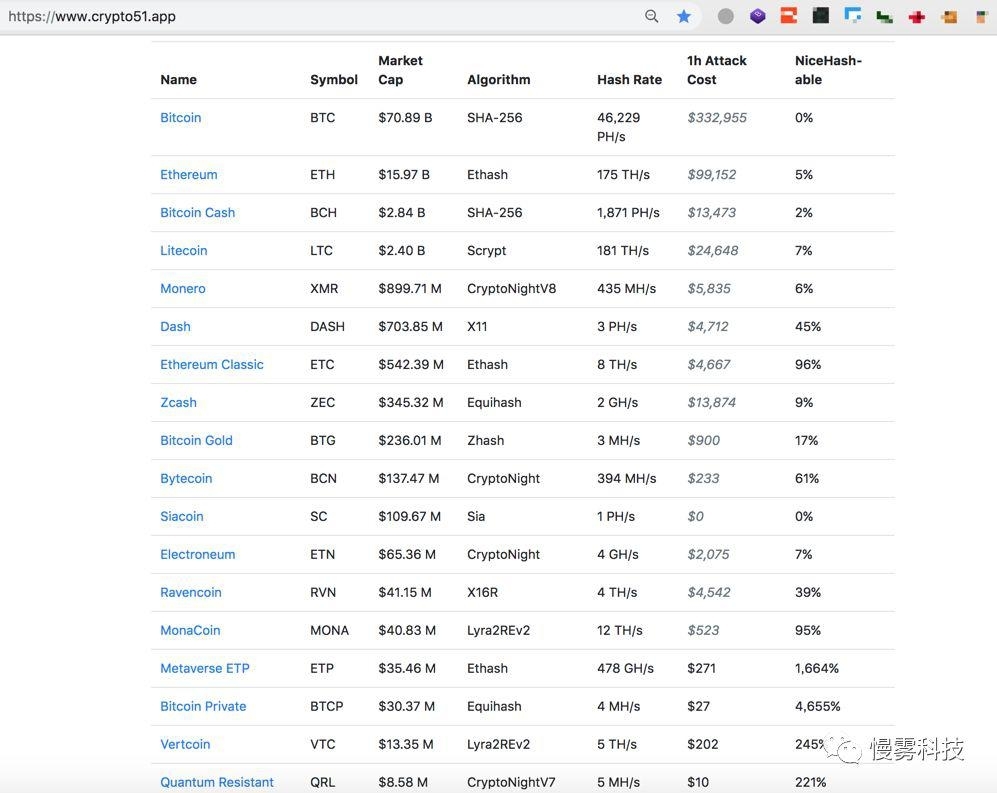997x793 pixels.
Task: Click the 478 GH/s hash rate
Action: pyautogui.click(x=626, y=668)
